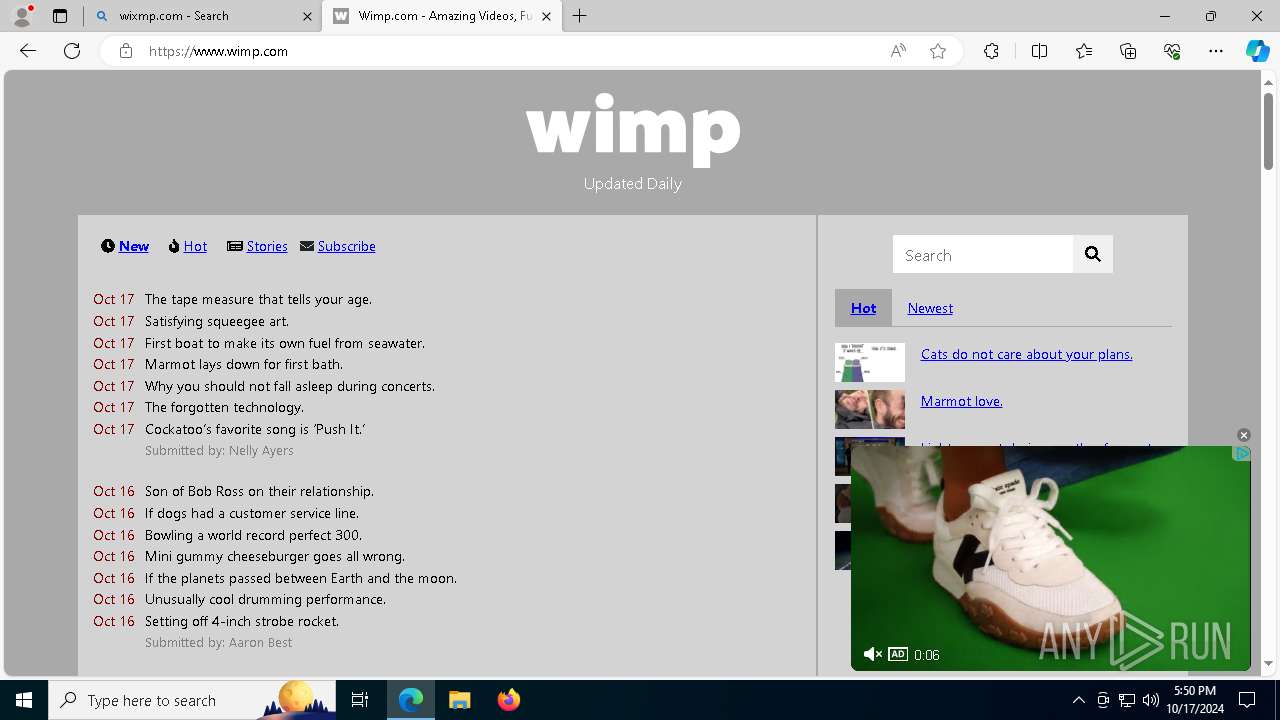This screenshot has width=1280, height=720.
Task: Open the taskbar clock and date
Action: click(x=1194, y=700)
